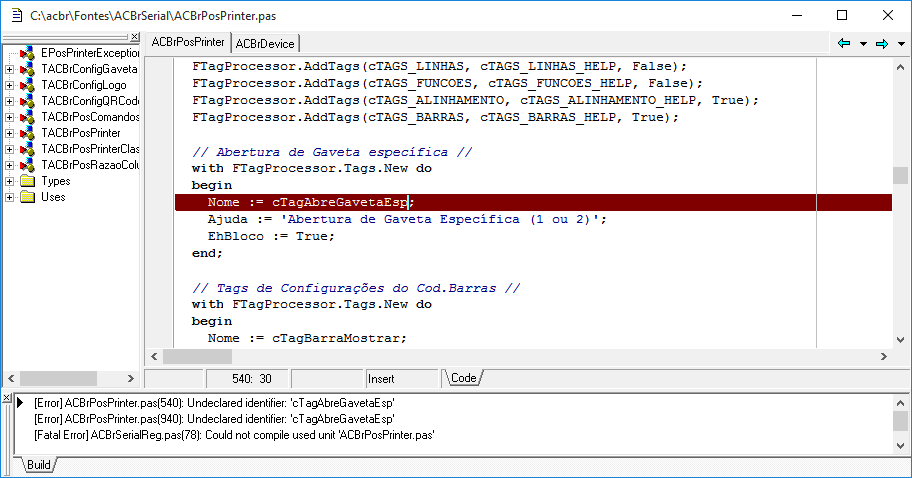
Task: Select the Code tab at the editor bottom
Action: 464,378
